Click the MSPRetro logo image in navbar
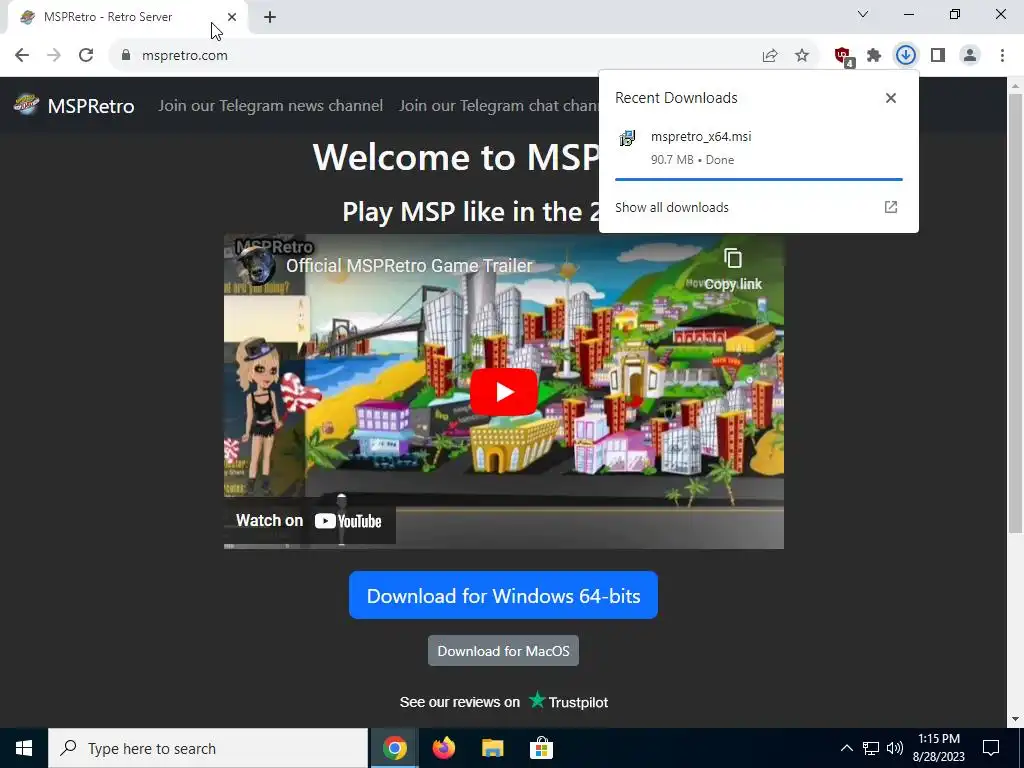This screenshot has width=1024, height=768. click(27, 104)
